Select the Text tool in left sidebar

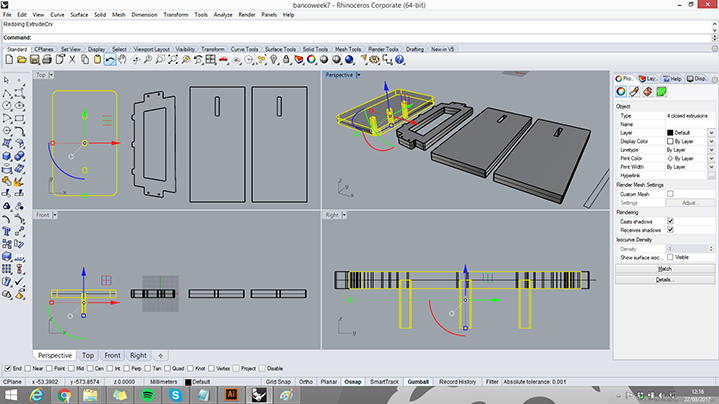[6, 232]
